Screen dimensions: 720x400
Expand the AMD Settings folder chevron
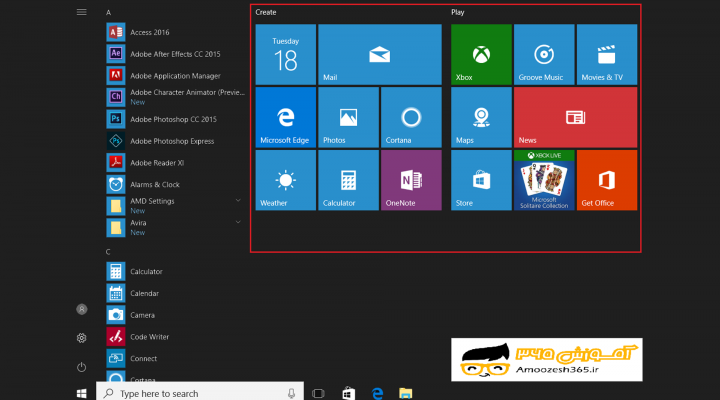238,201
